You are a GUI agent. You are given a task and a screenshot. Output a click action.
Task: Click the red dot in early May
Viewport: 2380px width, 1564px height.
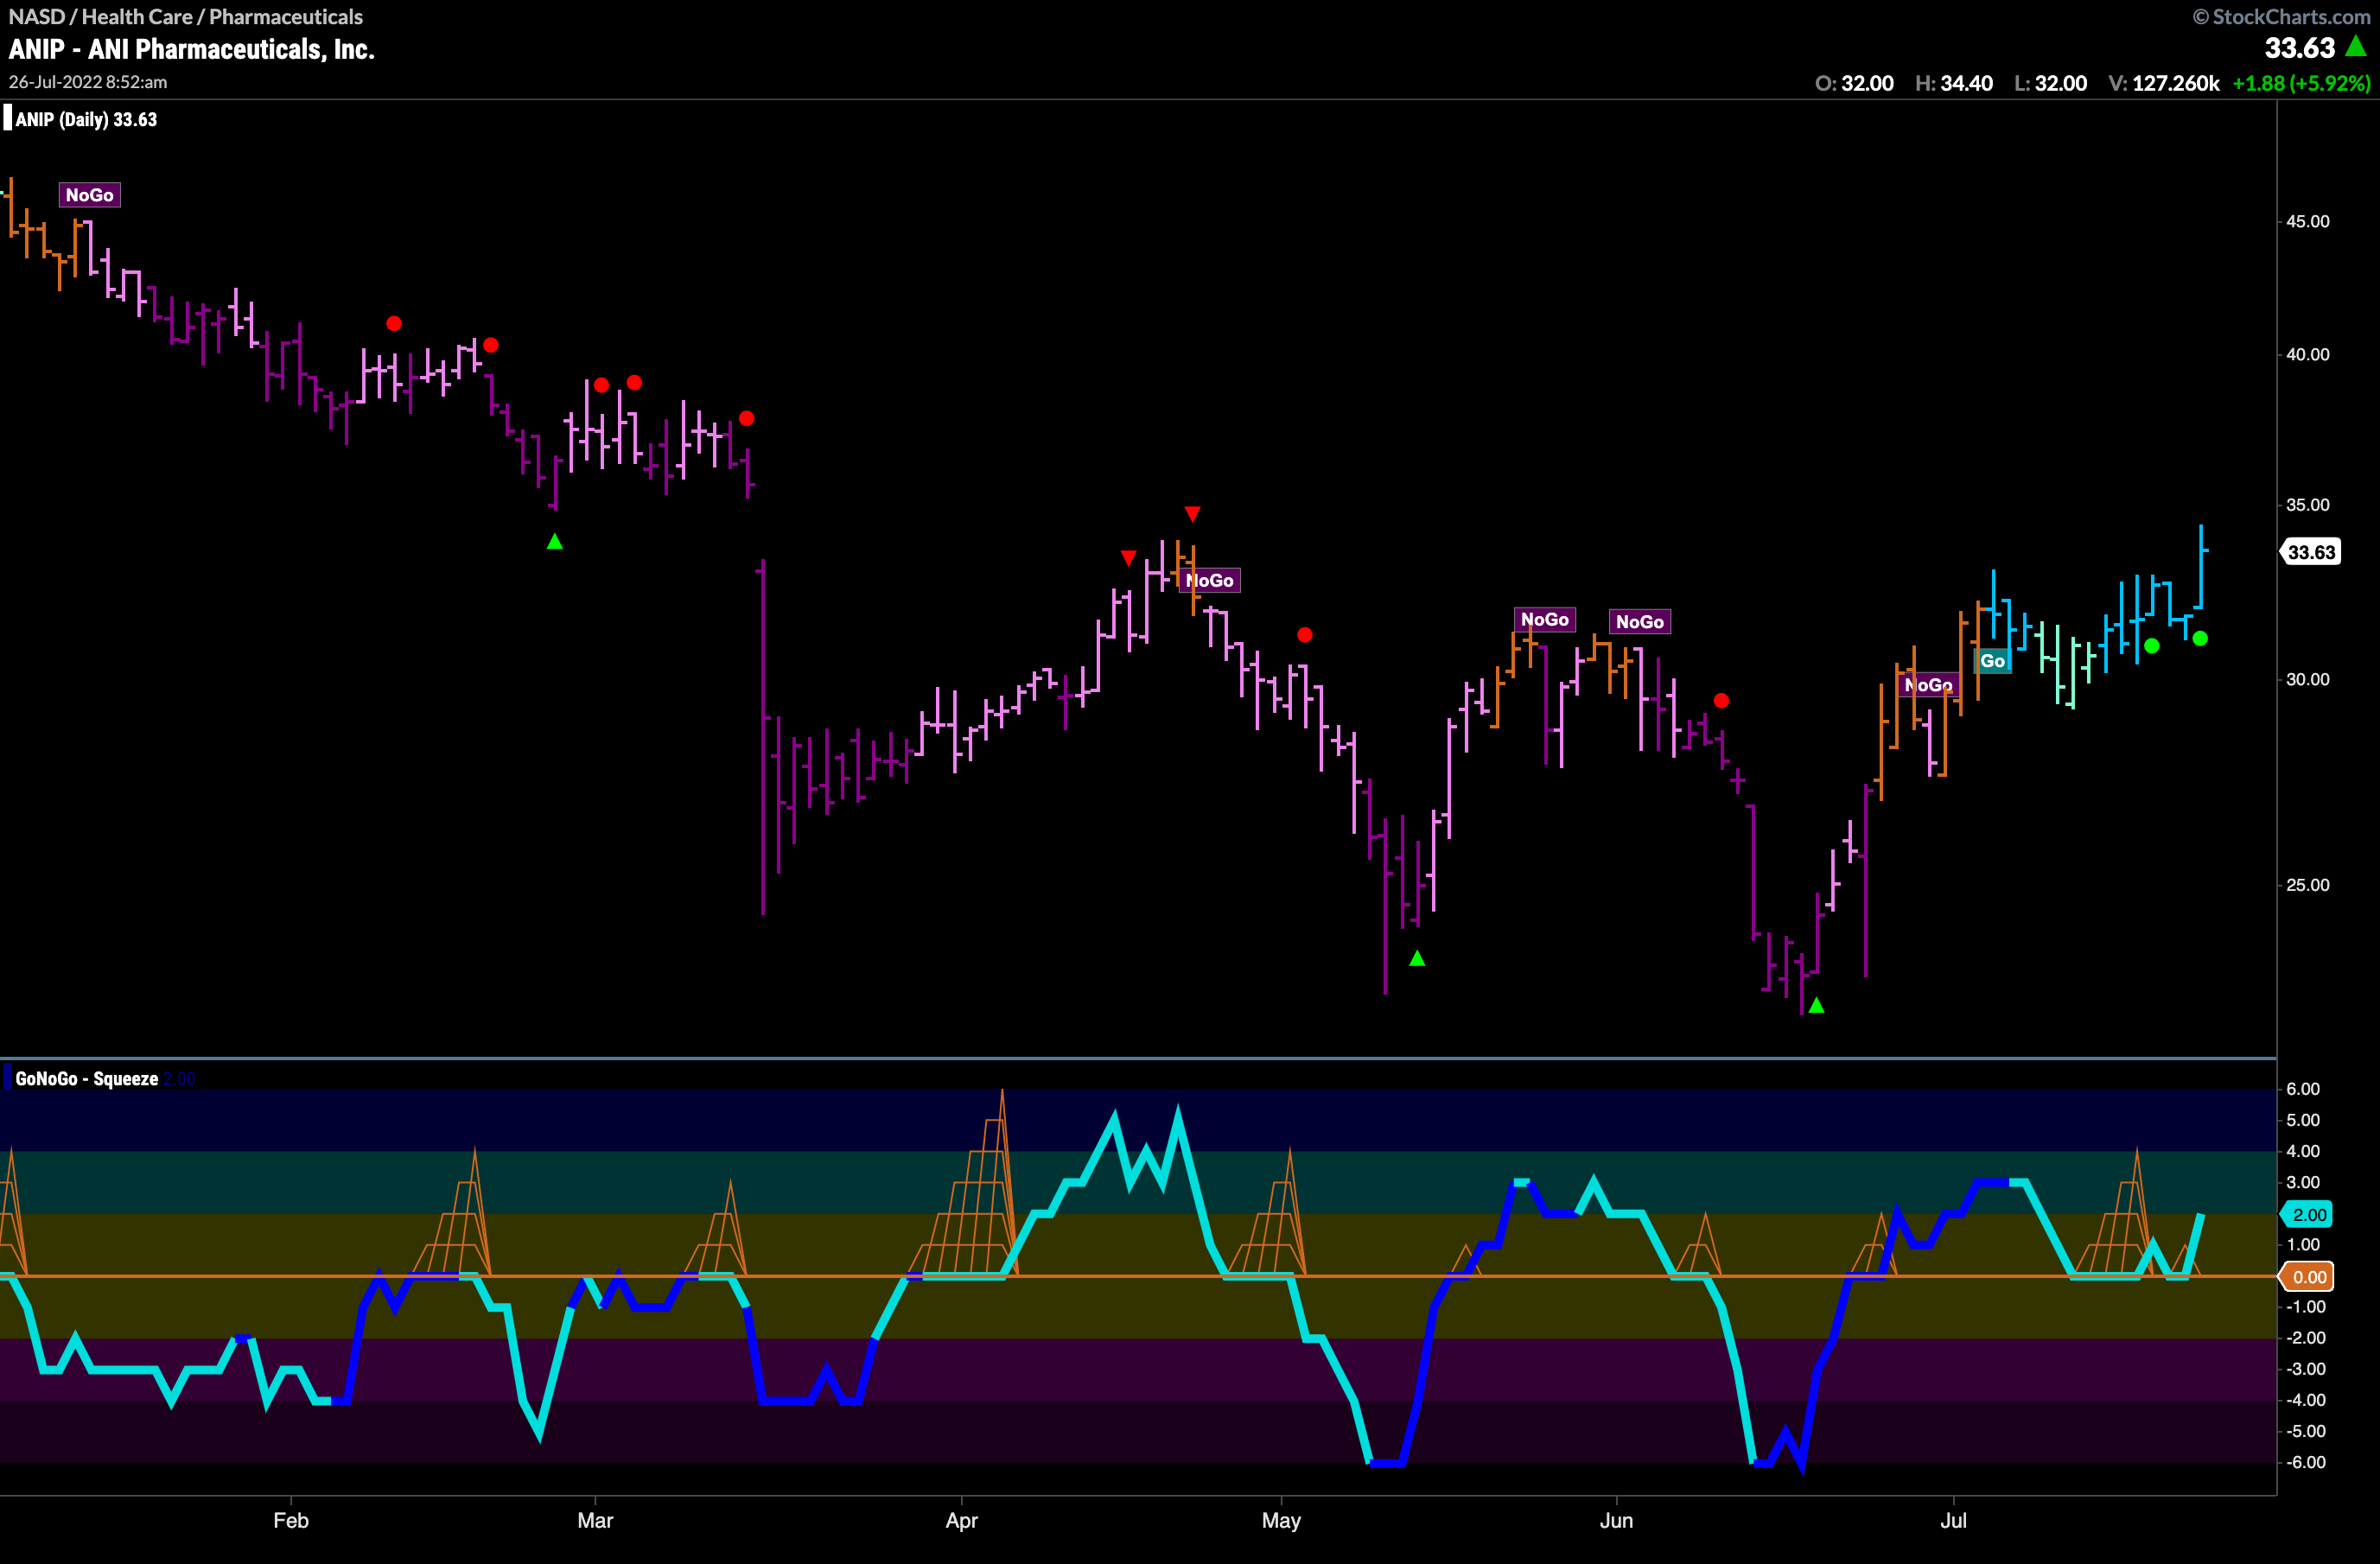tap(1304, 635)
